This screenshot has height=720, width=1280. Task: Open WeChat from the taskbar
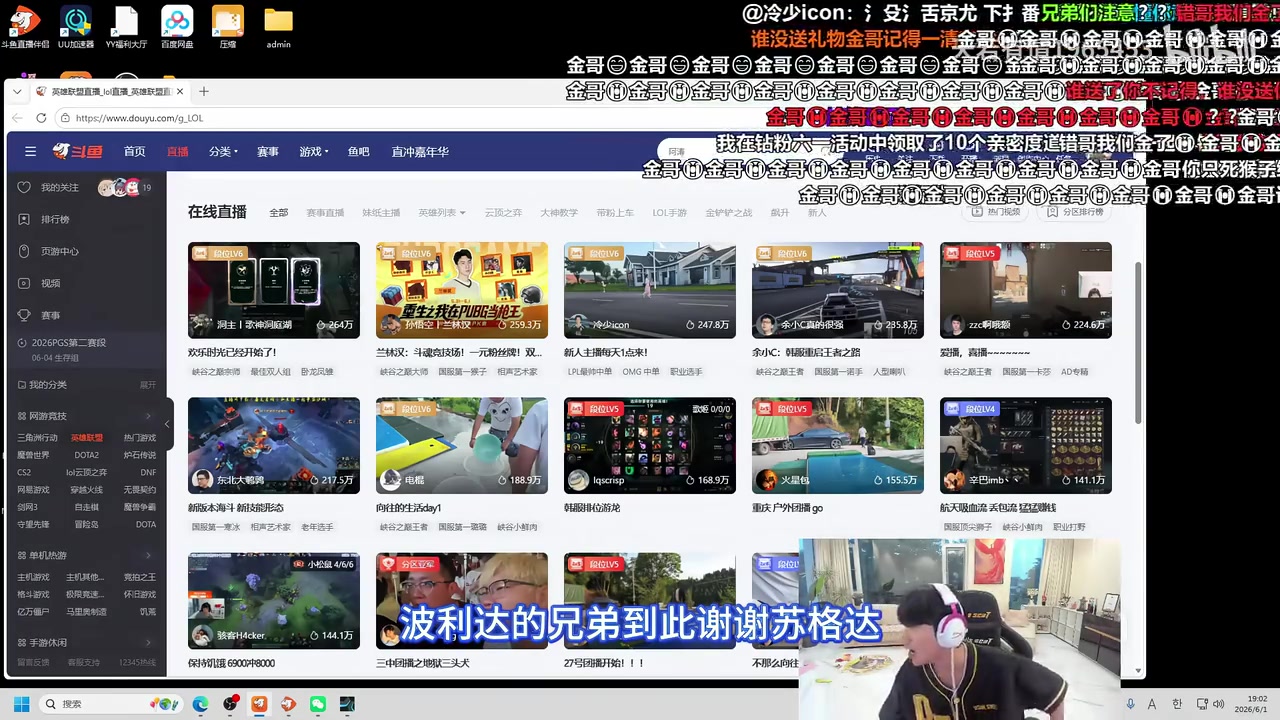pos(318,704)
